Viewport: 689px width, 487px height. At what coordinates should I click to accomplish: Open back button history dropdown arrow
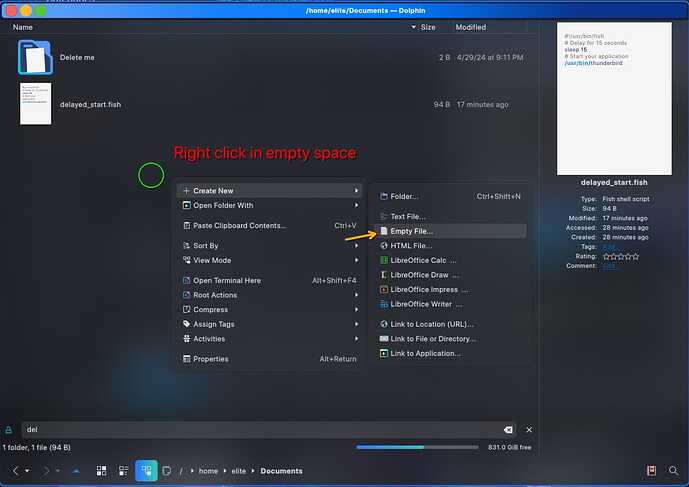click(x=27, y=470)
